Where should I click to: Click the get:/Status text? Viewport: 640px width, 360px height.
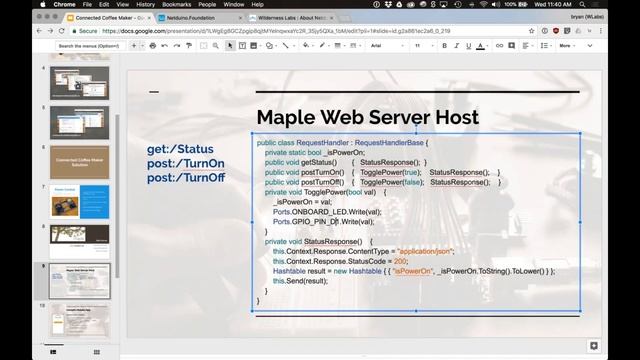click(x=180, y=149)
